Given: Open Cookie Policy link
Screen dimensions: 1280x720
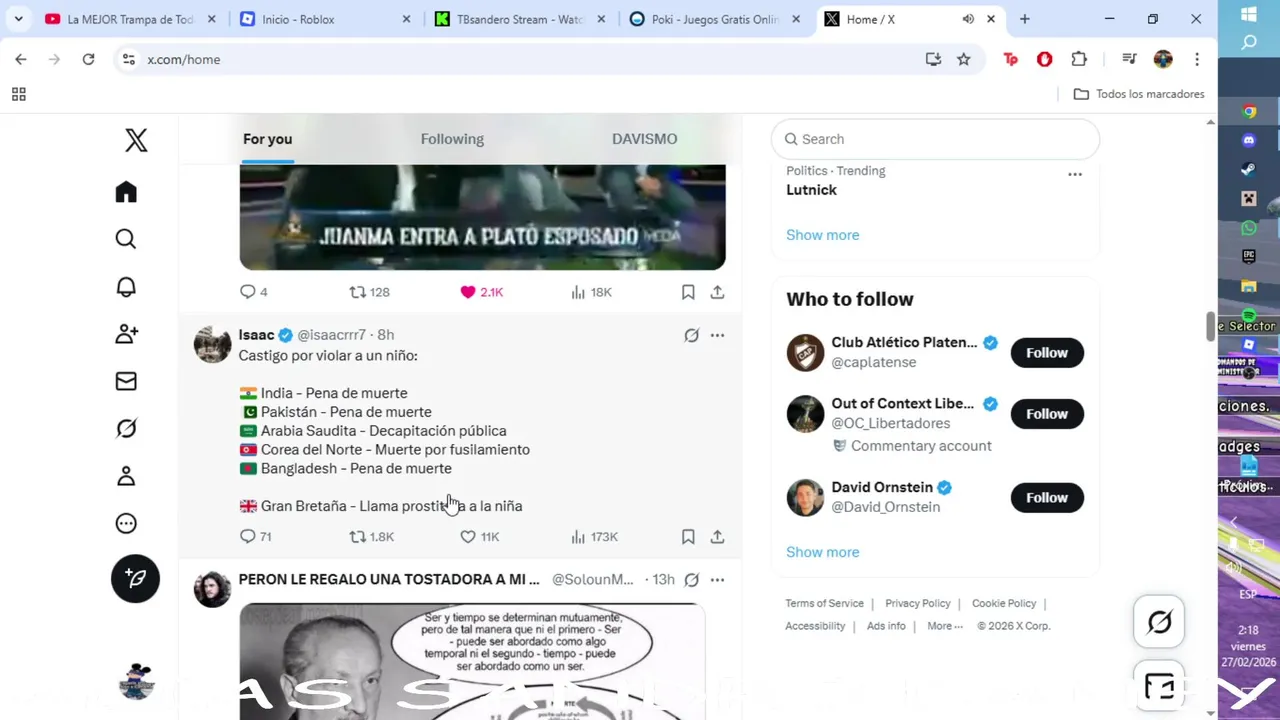Looking at the screenshot, I should tap(1004, 603).
